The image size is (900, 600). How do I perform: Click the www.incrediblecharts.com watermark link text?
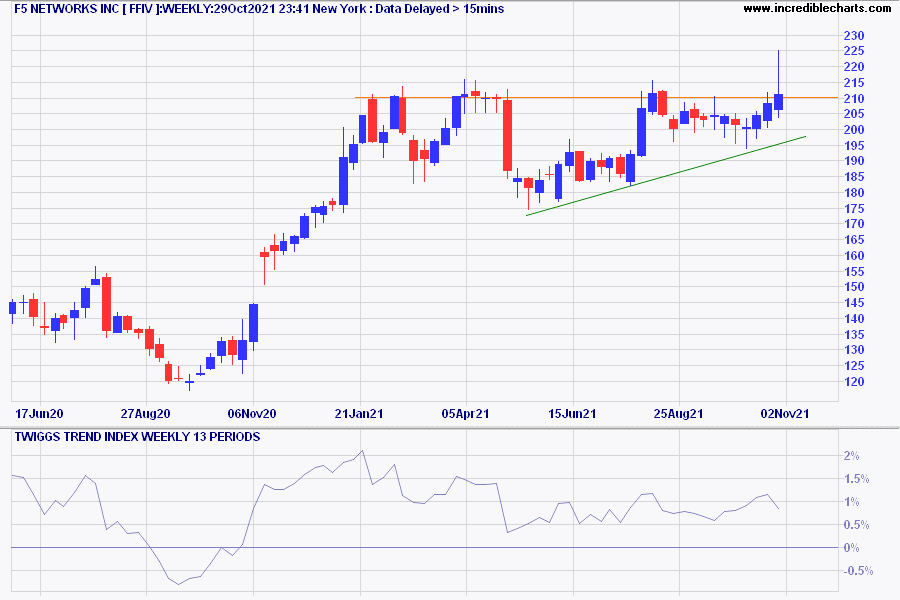coord(817,8)
